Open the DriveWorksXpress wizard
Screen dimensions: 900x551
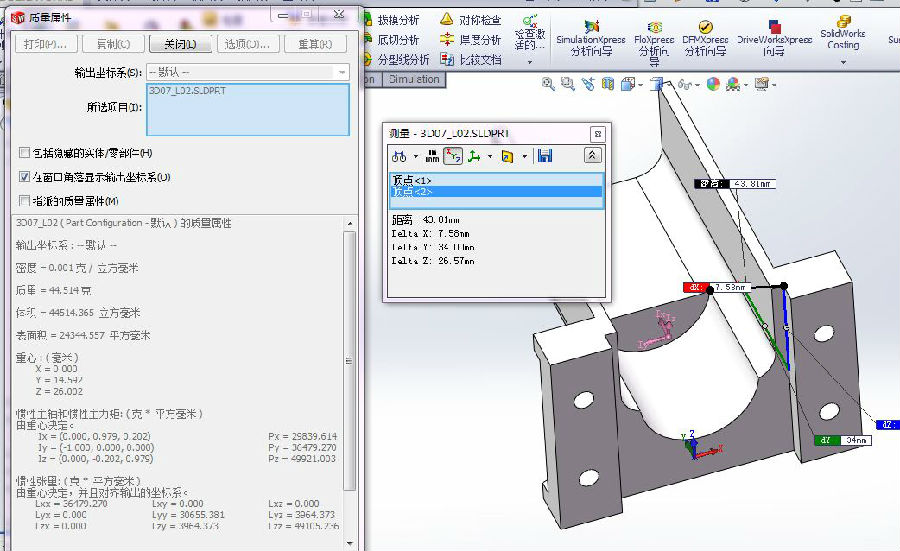(774, 38)
